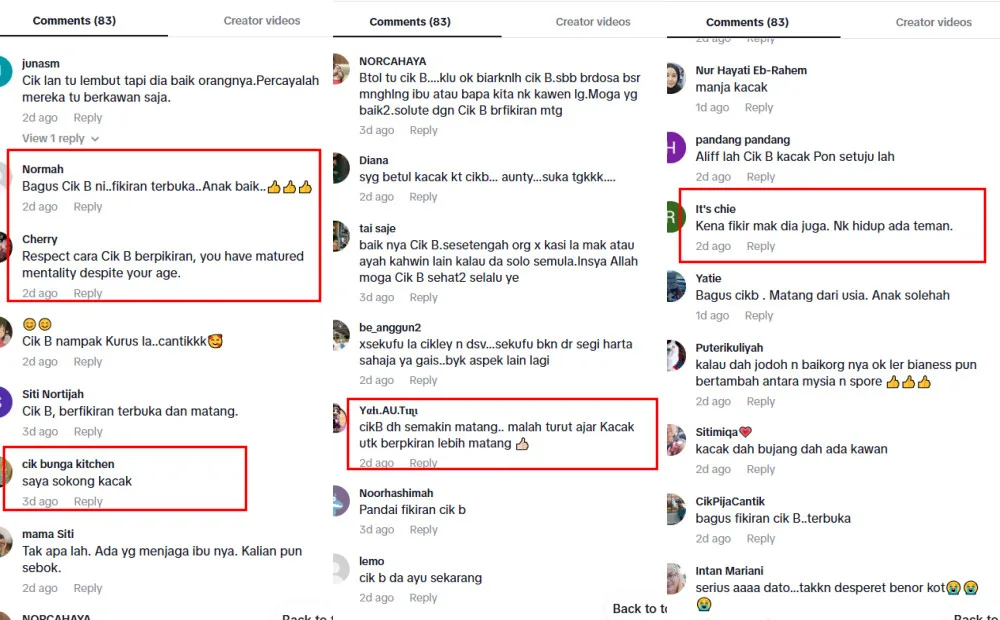
Task: Open rightmost Creator videos tab
Action: click(x=934, y=22)
